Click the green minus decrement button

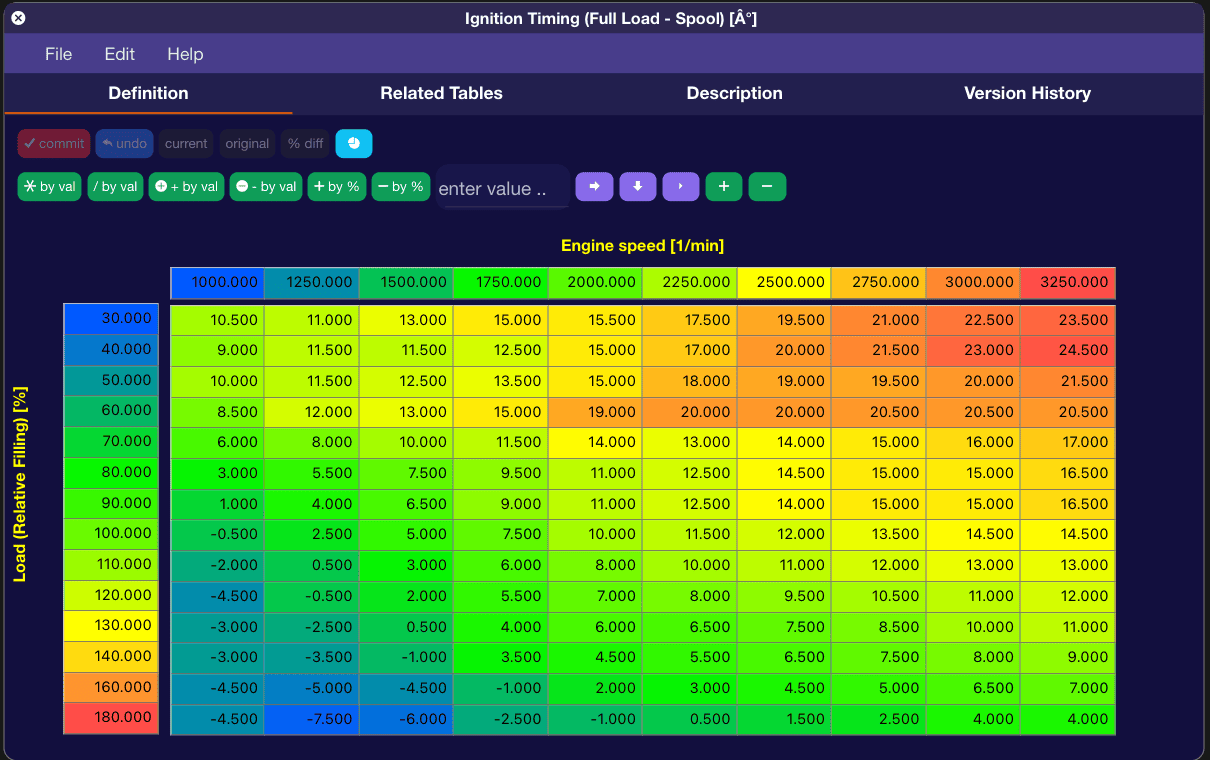pos(767,186)
